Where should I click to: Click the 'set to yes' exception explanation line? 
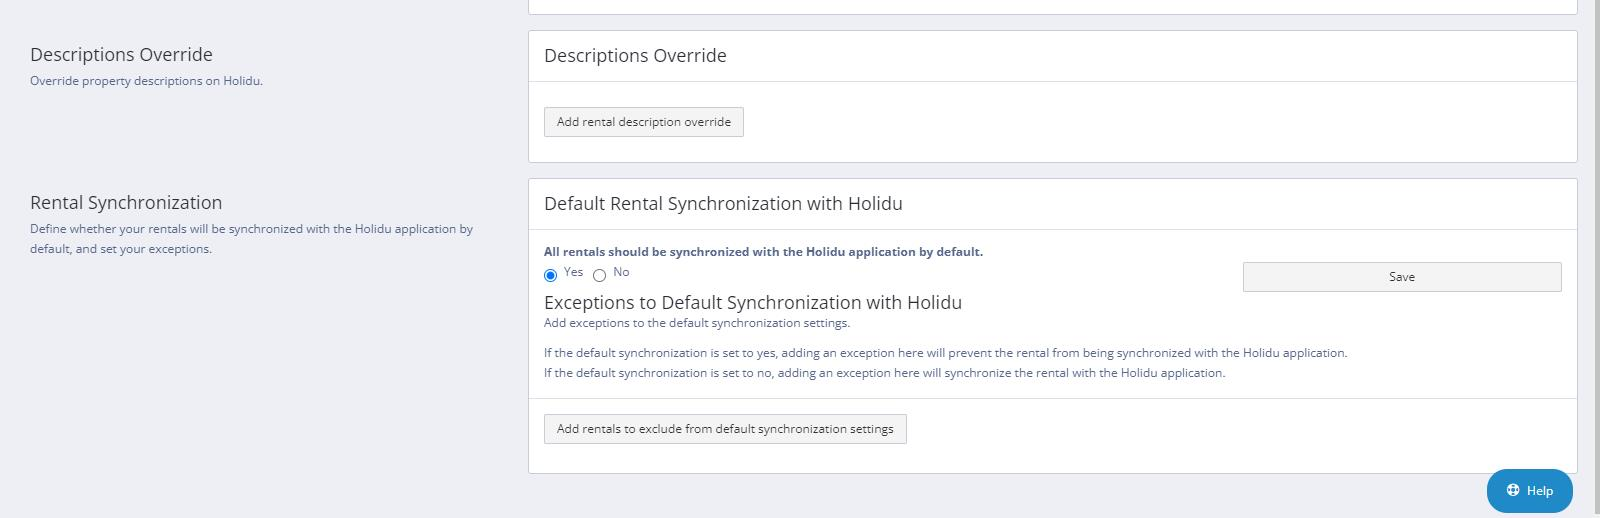tap(945, 353)
